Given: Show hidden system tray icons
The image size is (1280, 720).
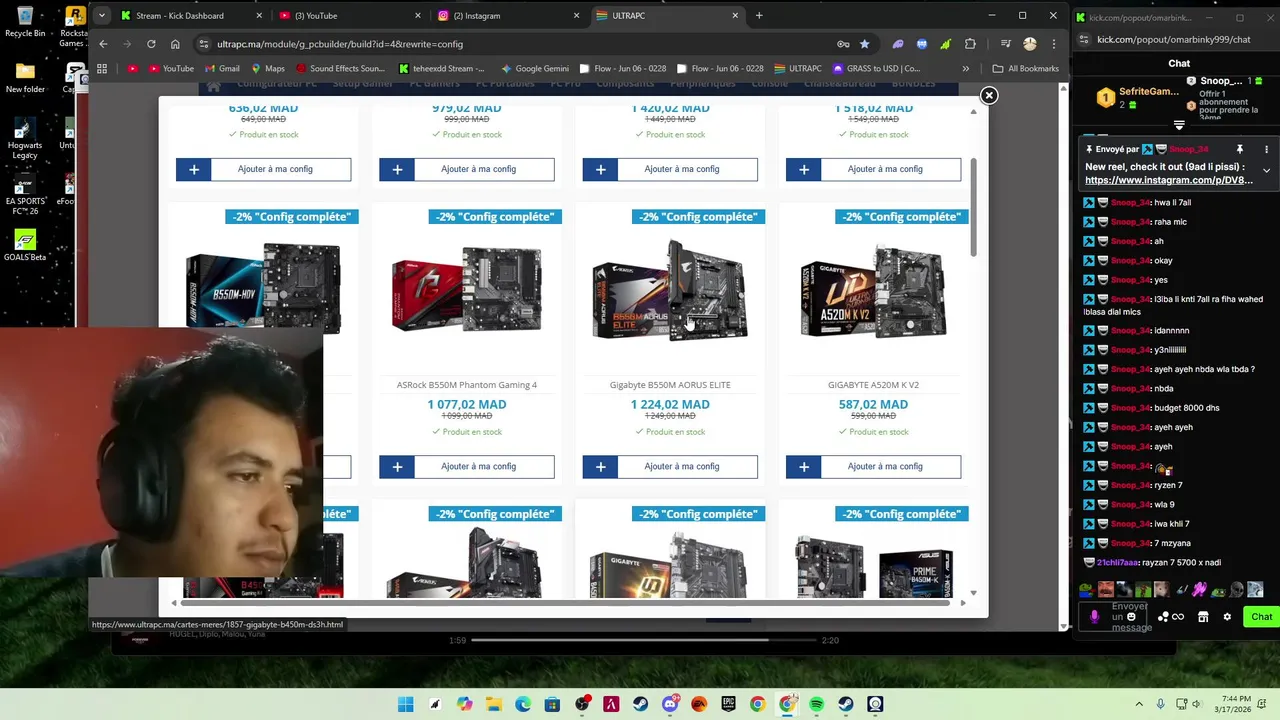Looking at the screenshot, I should click(x=1140, y=704).
